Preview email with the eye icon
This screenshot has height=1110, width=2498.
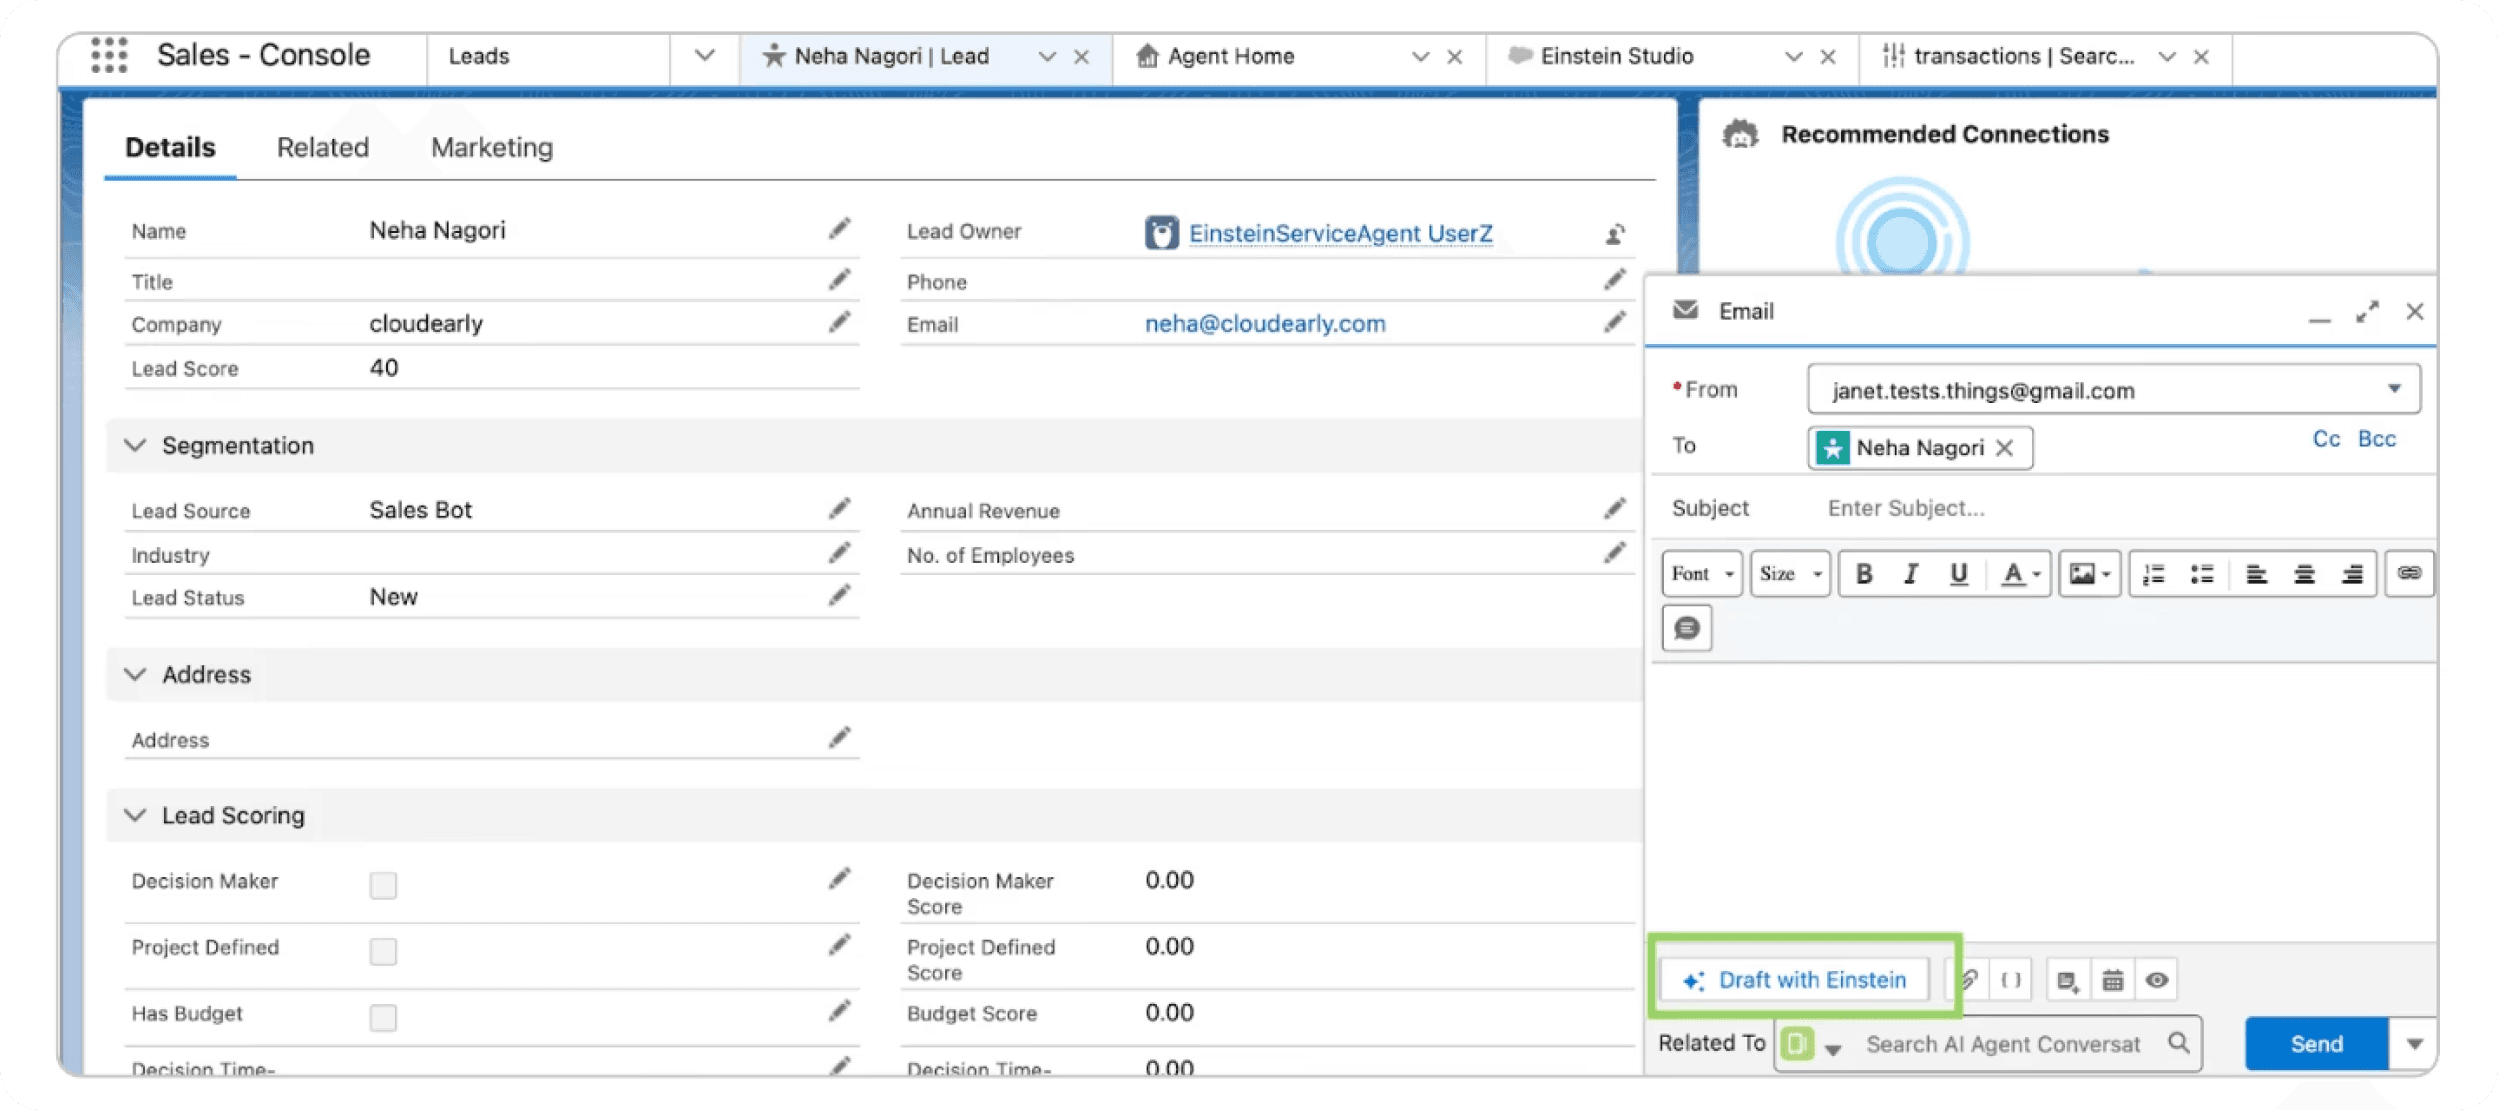point(2157,980)
